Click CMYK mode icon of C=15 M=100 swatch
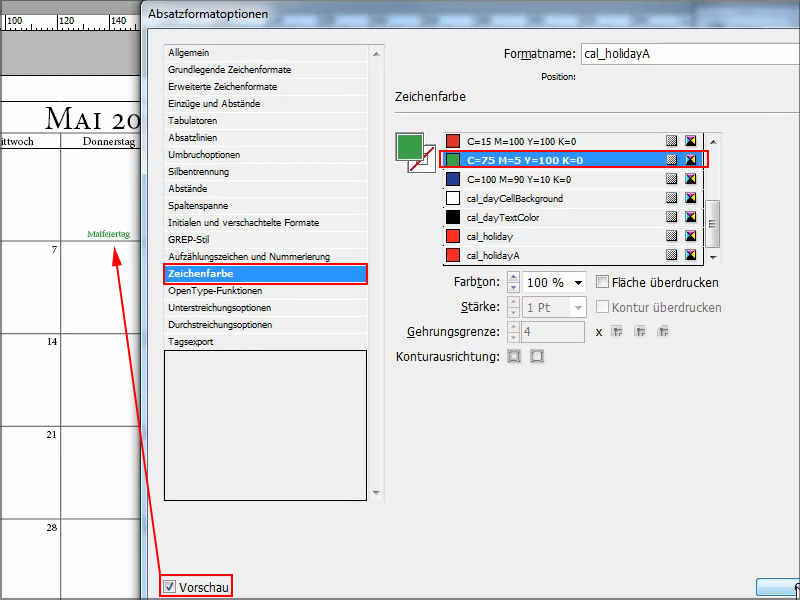Viewport: 800px width, 600px height. [690, 141]
